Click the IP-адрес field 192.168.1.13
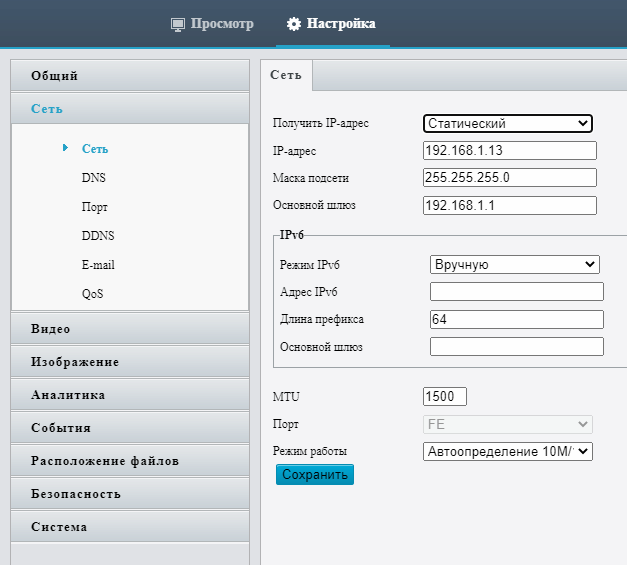 [509, 150]
